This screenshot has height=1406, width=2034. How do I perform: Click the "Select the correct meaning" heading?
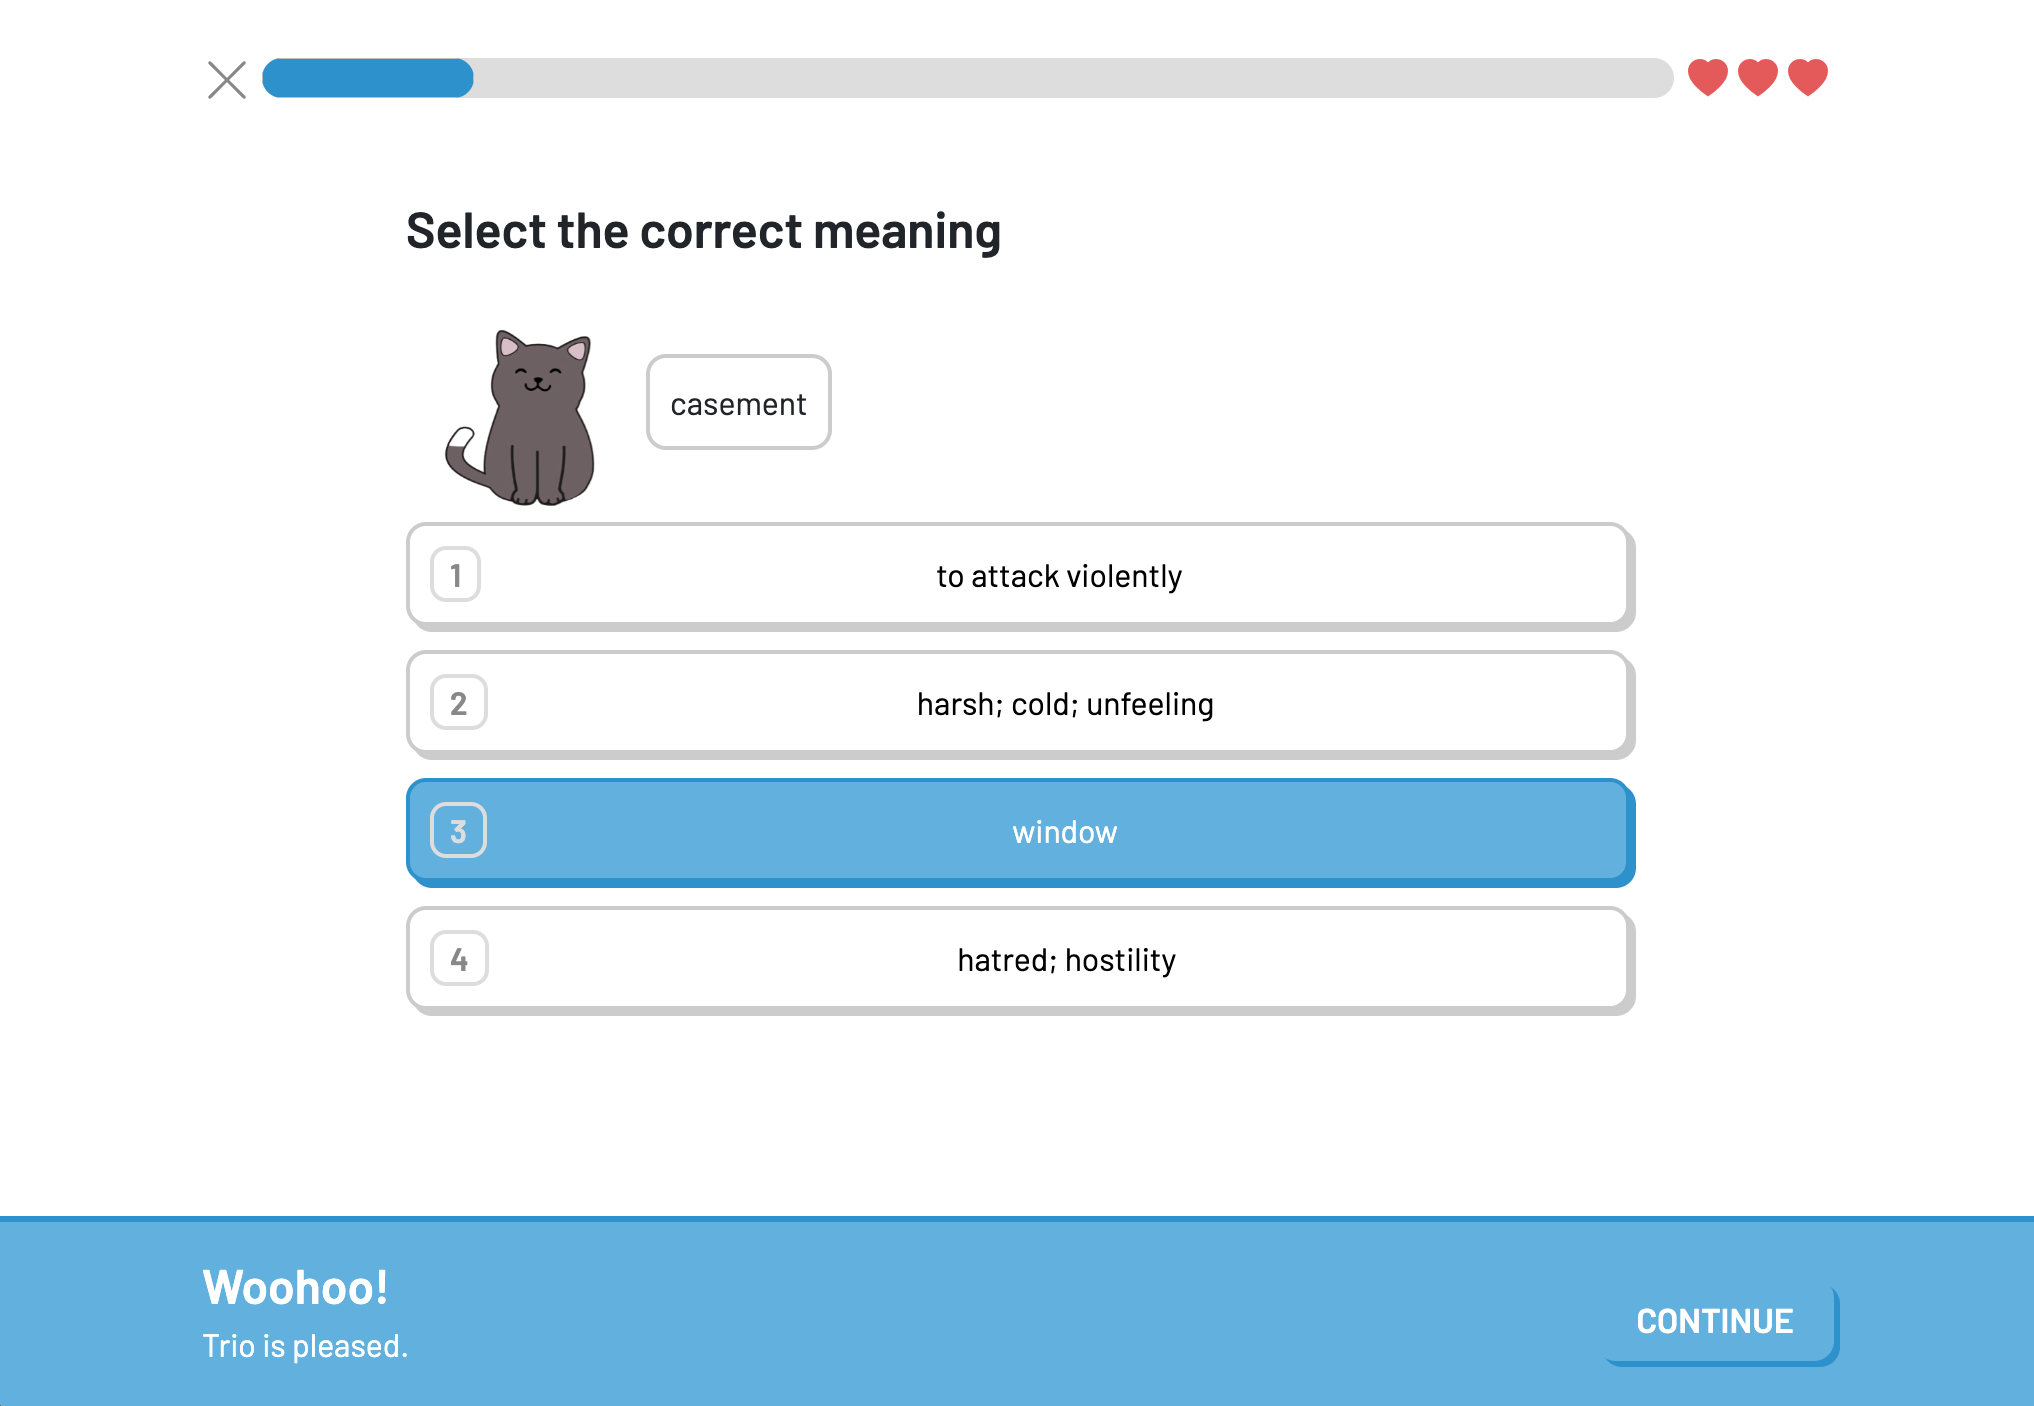[703, 231]
